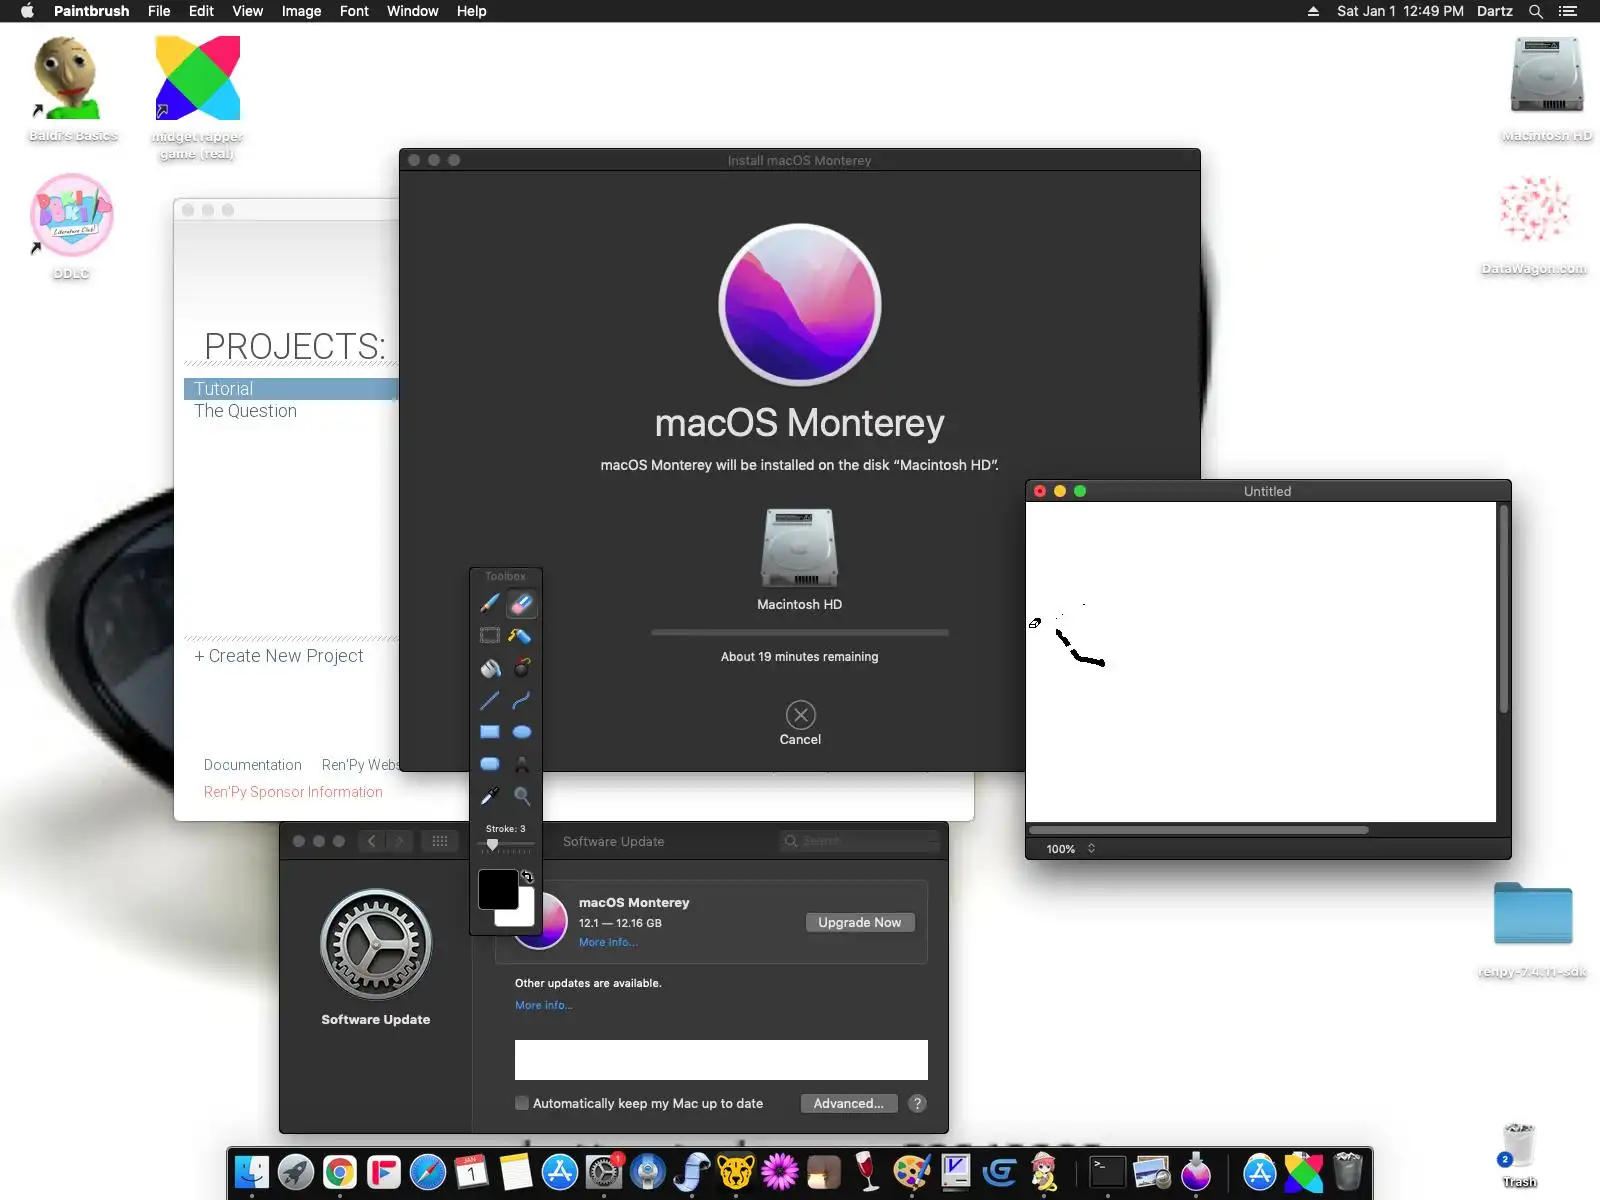Open the Help menu
The image size is (1600, 1200).
point(472,11)
